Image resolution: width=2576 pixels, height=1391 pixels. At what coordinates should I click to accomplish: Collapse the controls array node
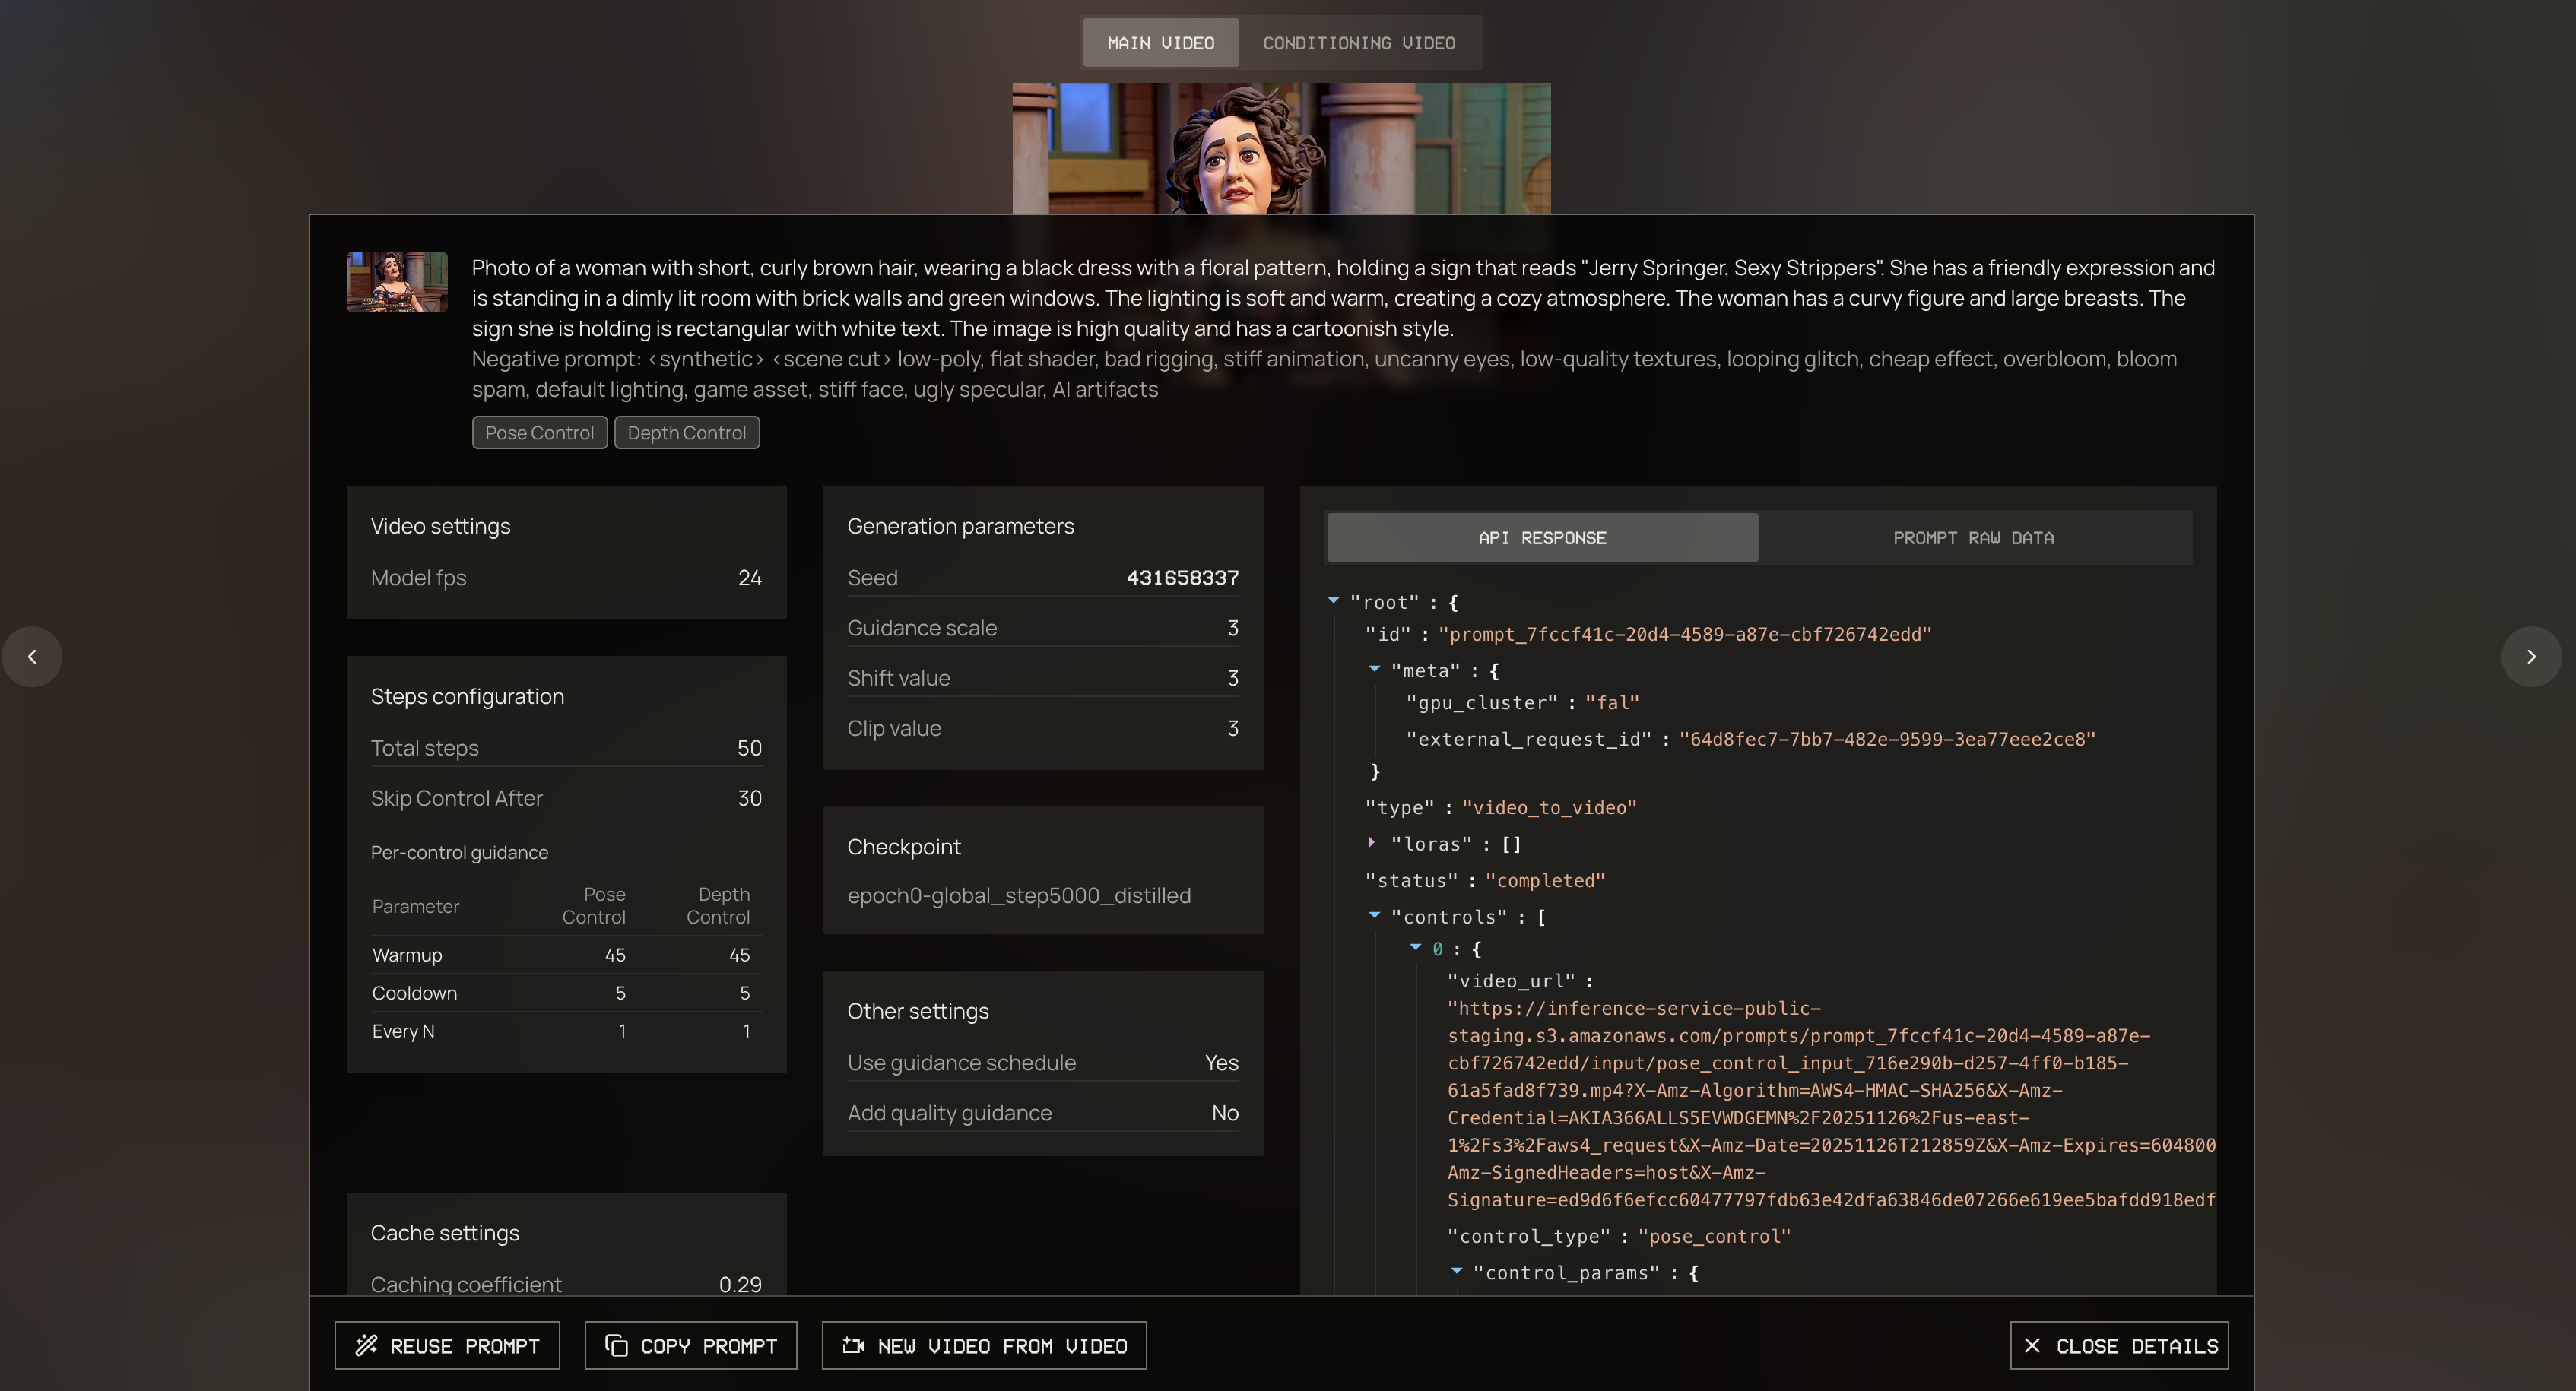1376,915
